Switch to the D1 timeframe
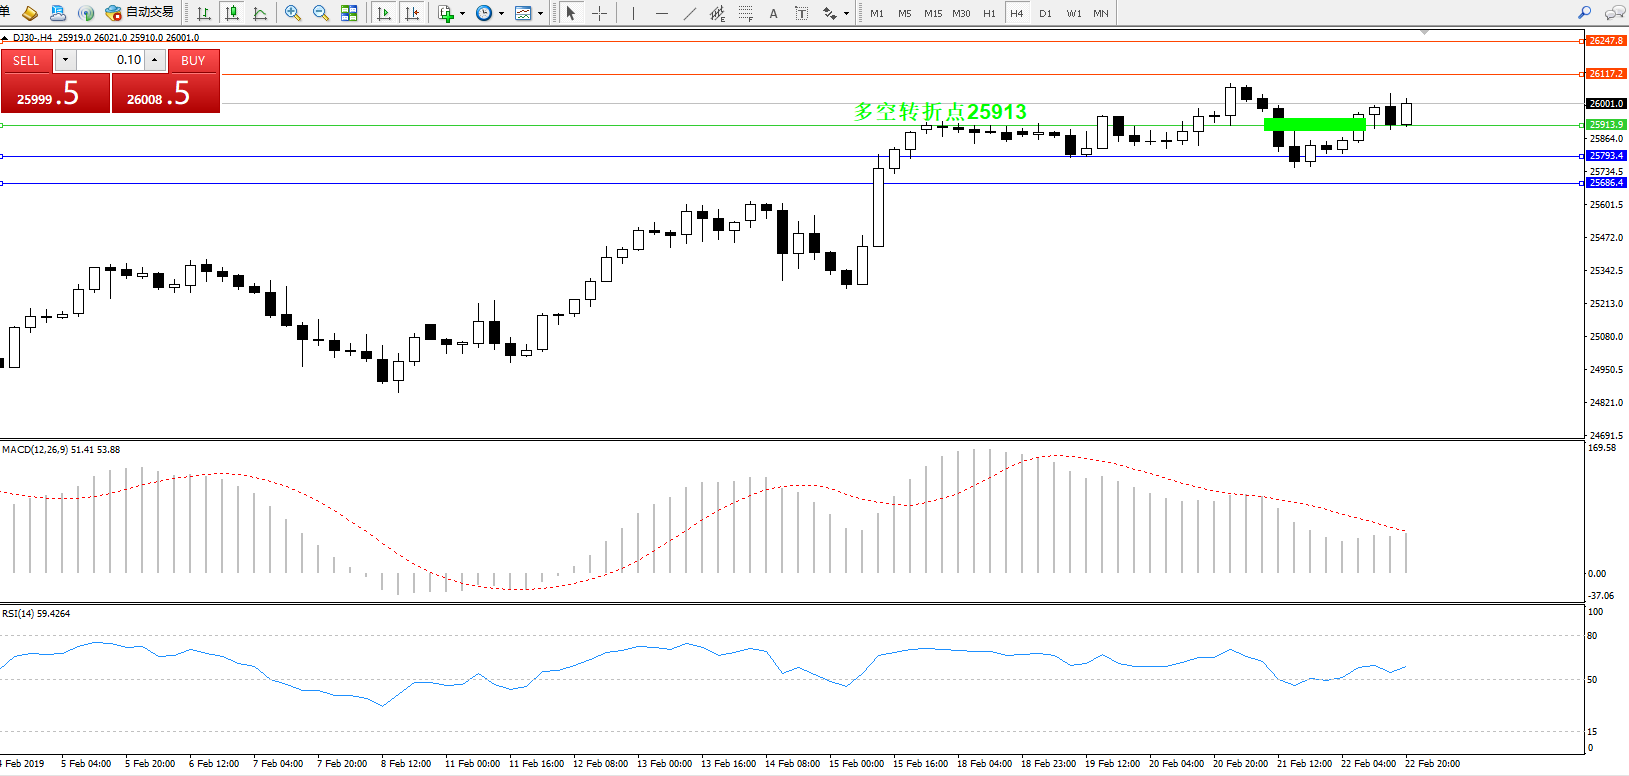The image size is (1629, 776). (x=1045, y=13)
